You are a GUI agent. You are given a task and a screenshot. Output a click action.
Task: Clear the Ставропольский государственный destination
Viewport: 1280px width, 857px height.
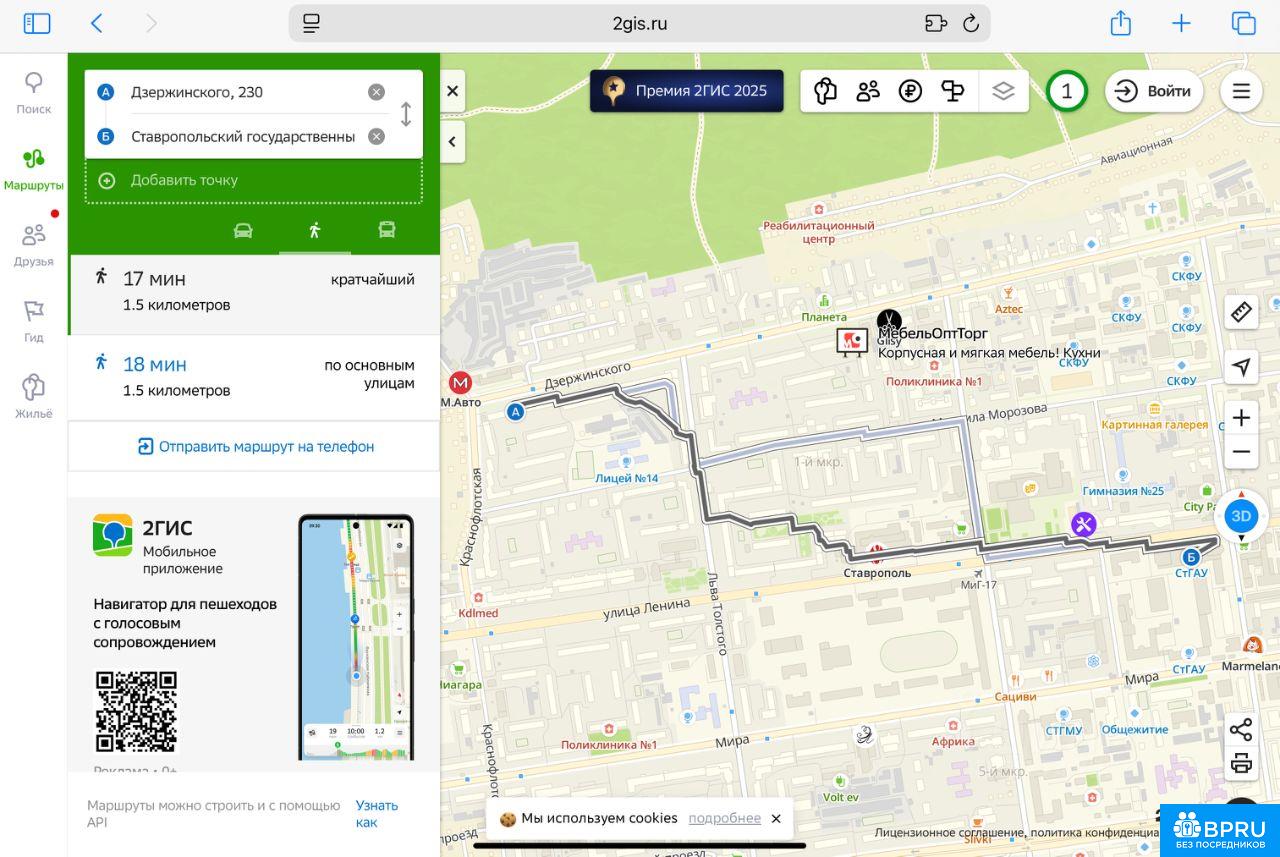click(376, 136)
